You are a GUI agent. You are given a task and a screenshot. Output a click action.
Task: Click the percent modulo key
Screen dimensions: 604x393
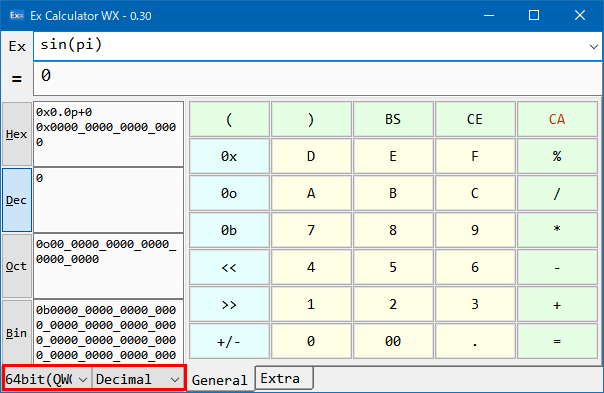pyautogui.click(x=557, y=156)
